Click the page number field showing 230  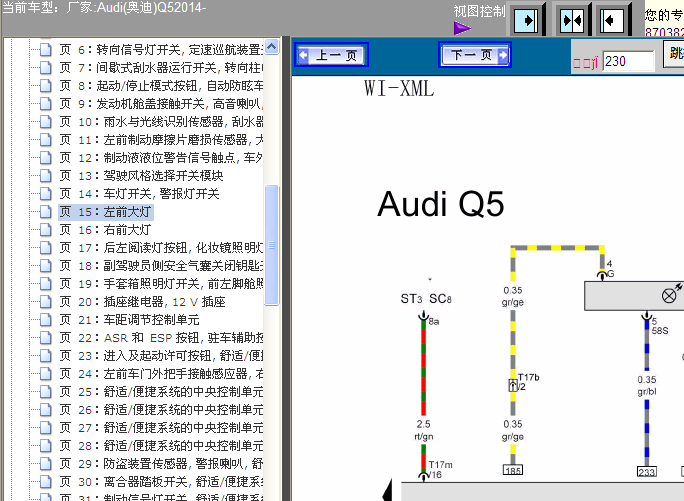point(628,62)
